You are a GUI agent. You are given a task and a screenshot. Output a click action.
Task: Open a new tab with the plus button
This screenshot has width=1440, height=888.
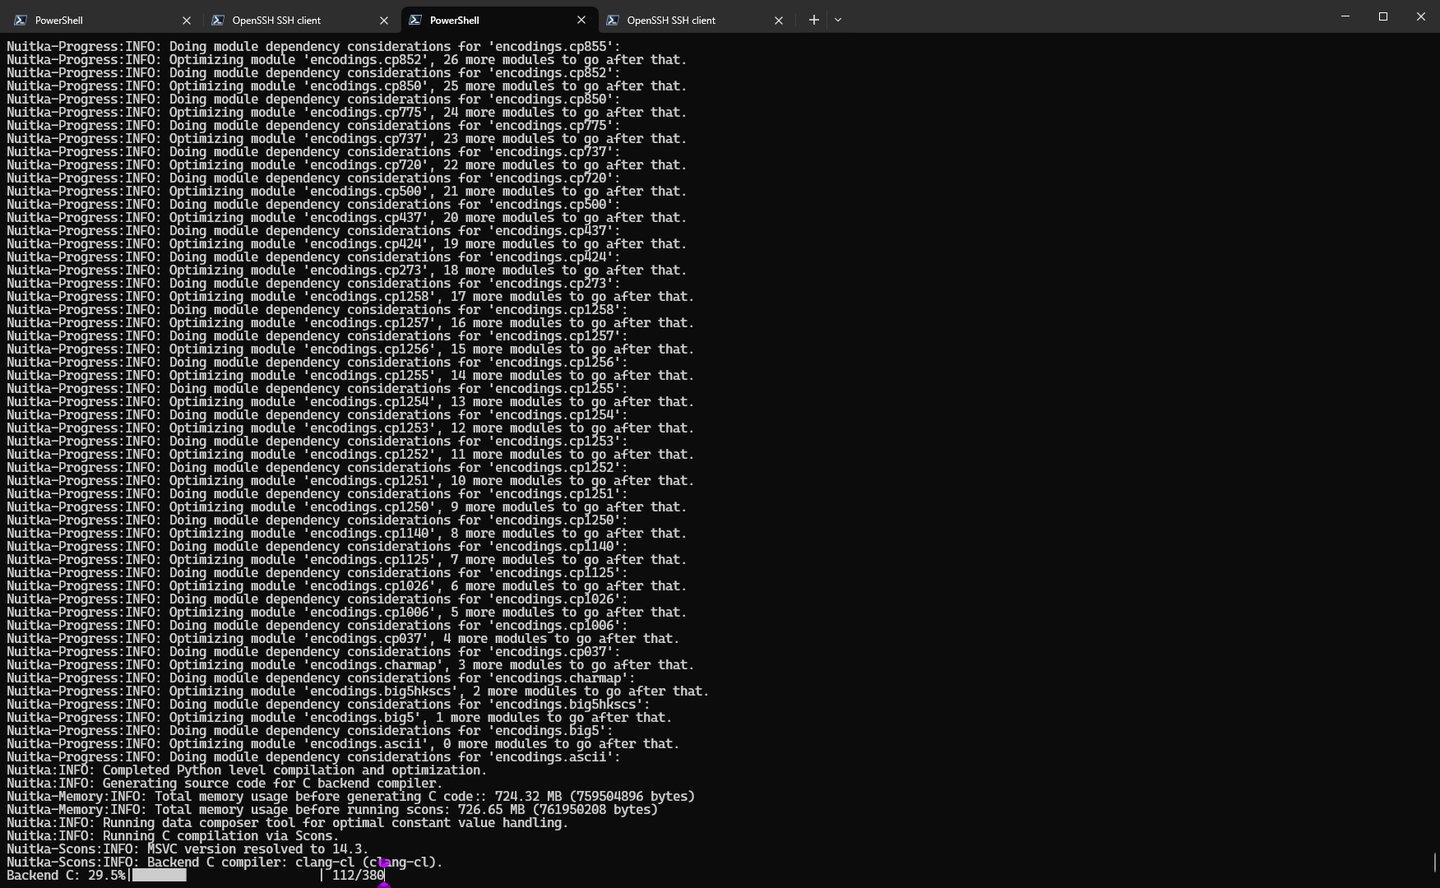tap(814, 20)
